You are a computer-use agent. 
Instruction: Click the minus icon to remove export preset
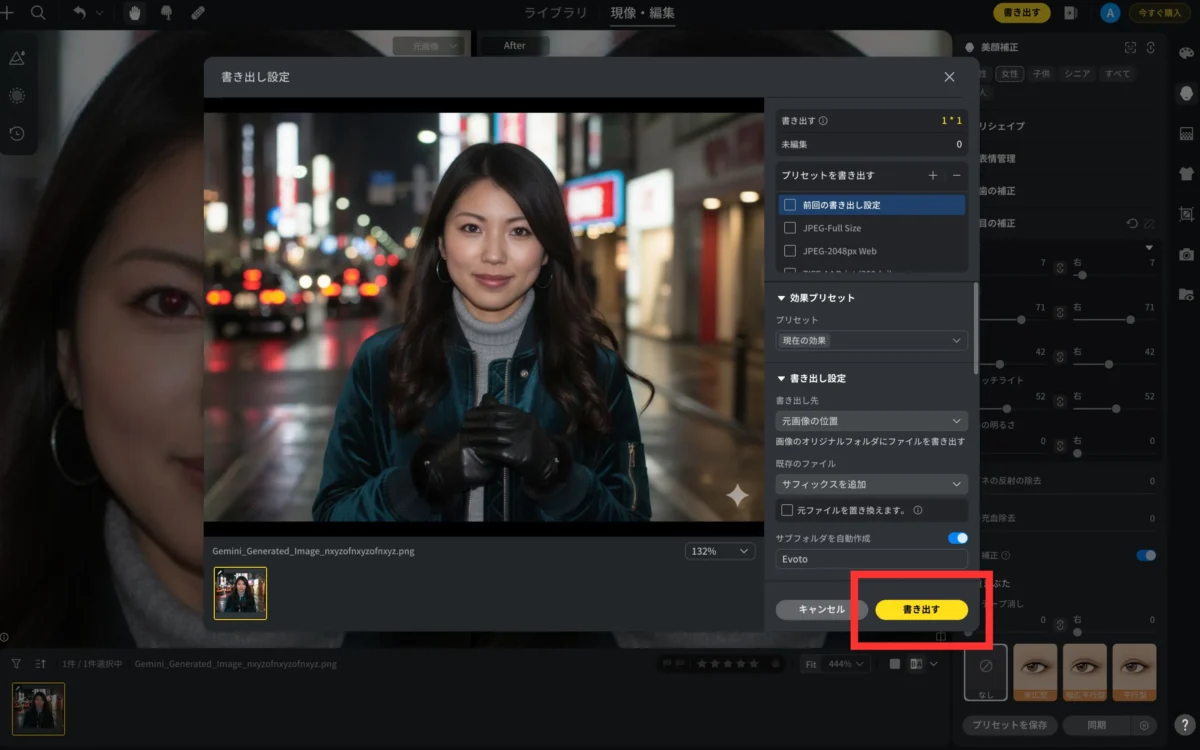[x=956, y=175]
